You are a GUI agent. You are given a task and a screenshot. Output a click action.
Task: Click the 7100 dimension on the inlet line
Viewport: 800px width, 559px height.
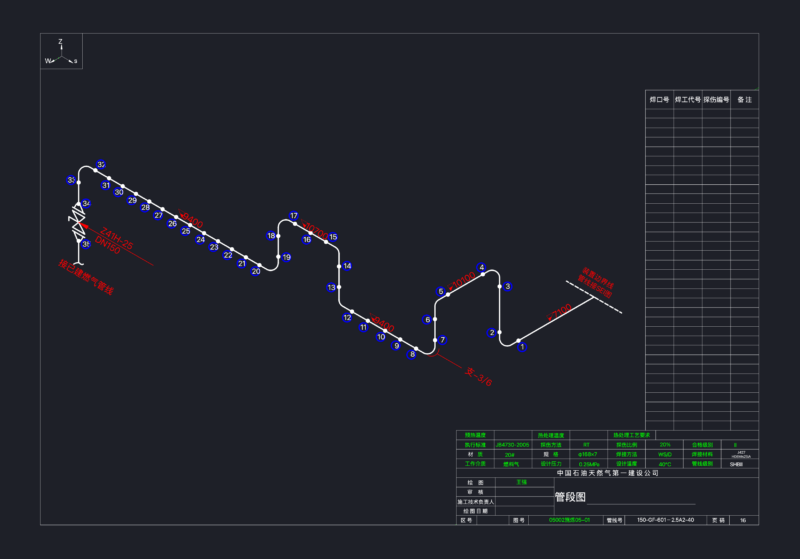pos(560,312)
